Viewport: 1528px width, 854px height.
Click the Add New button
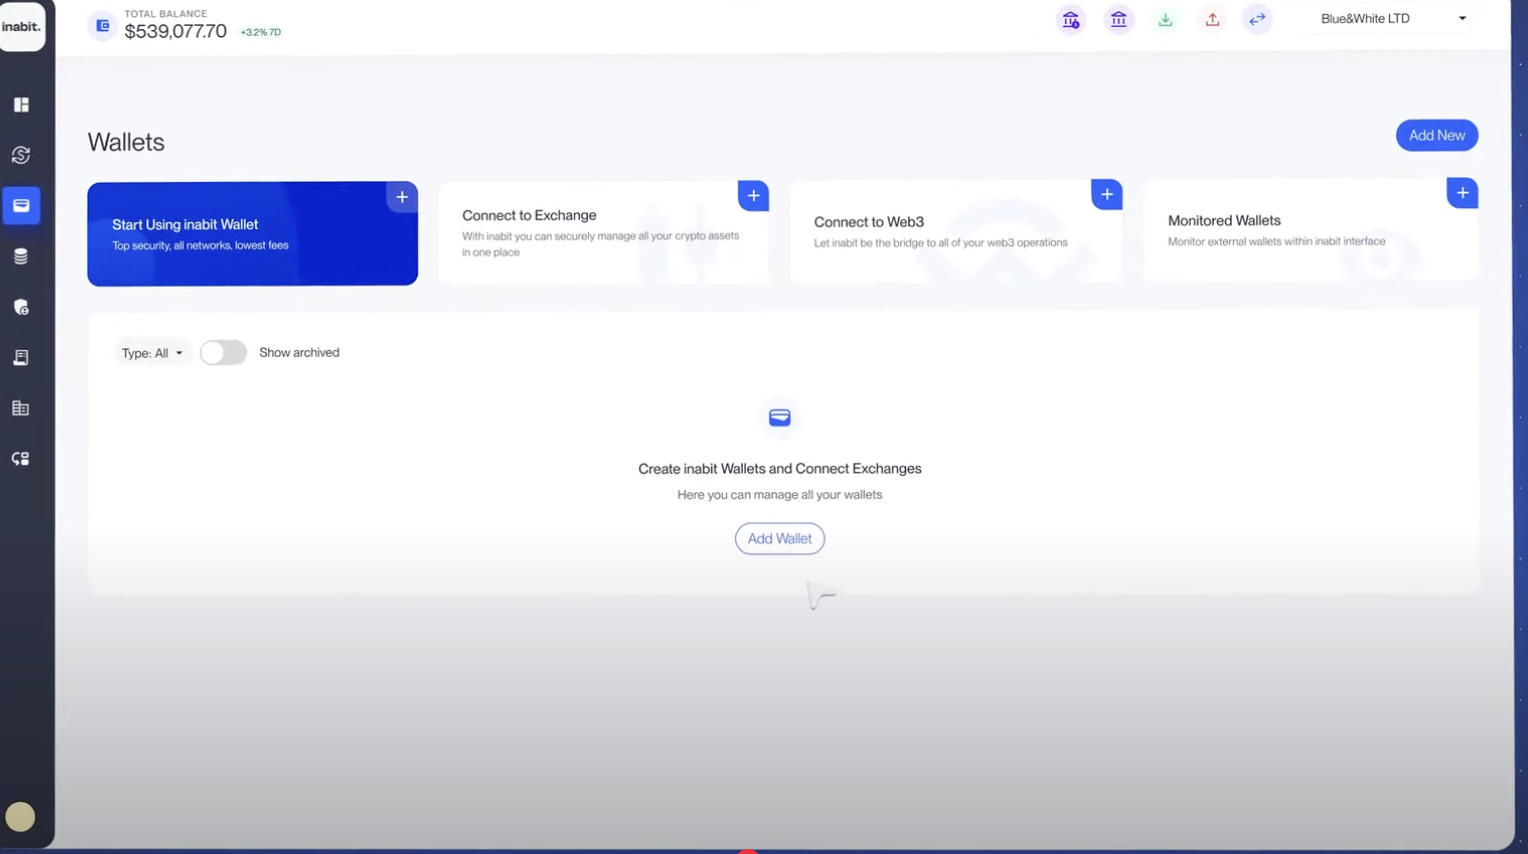pyautogui.click(x=1436, y=135)
